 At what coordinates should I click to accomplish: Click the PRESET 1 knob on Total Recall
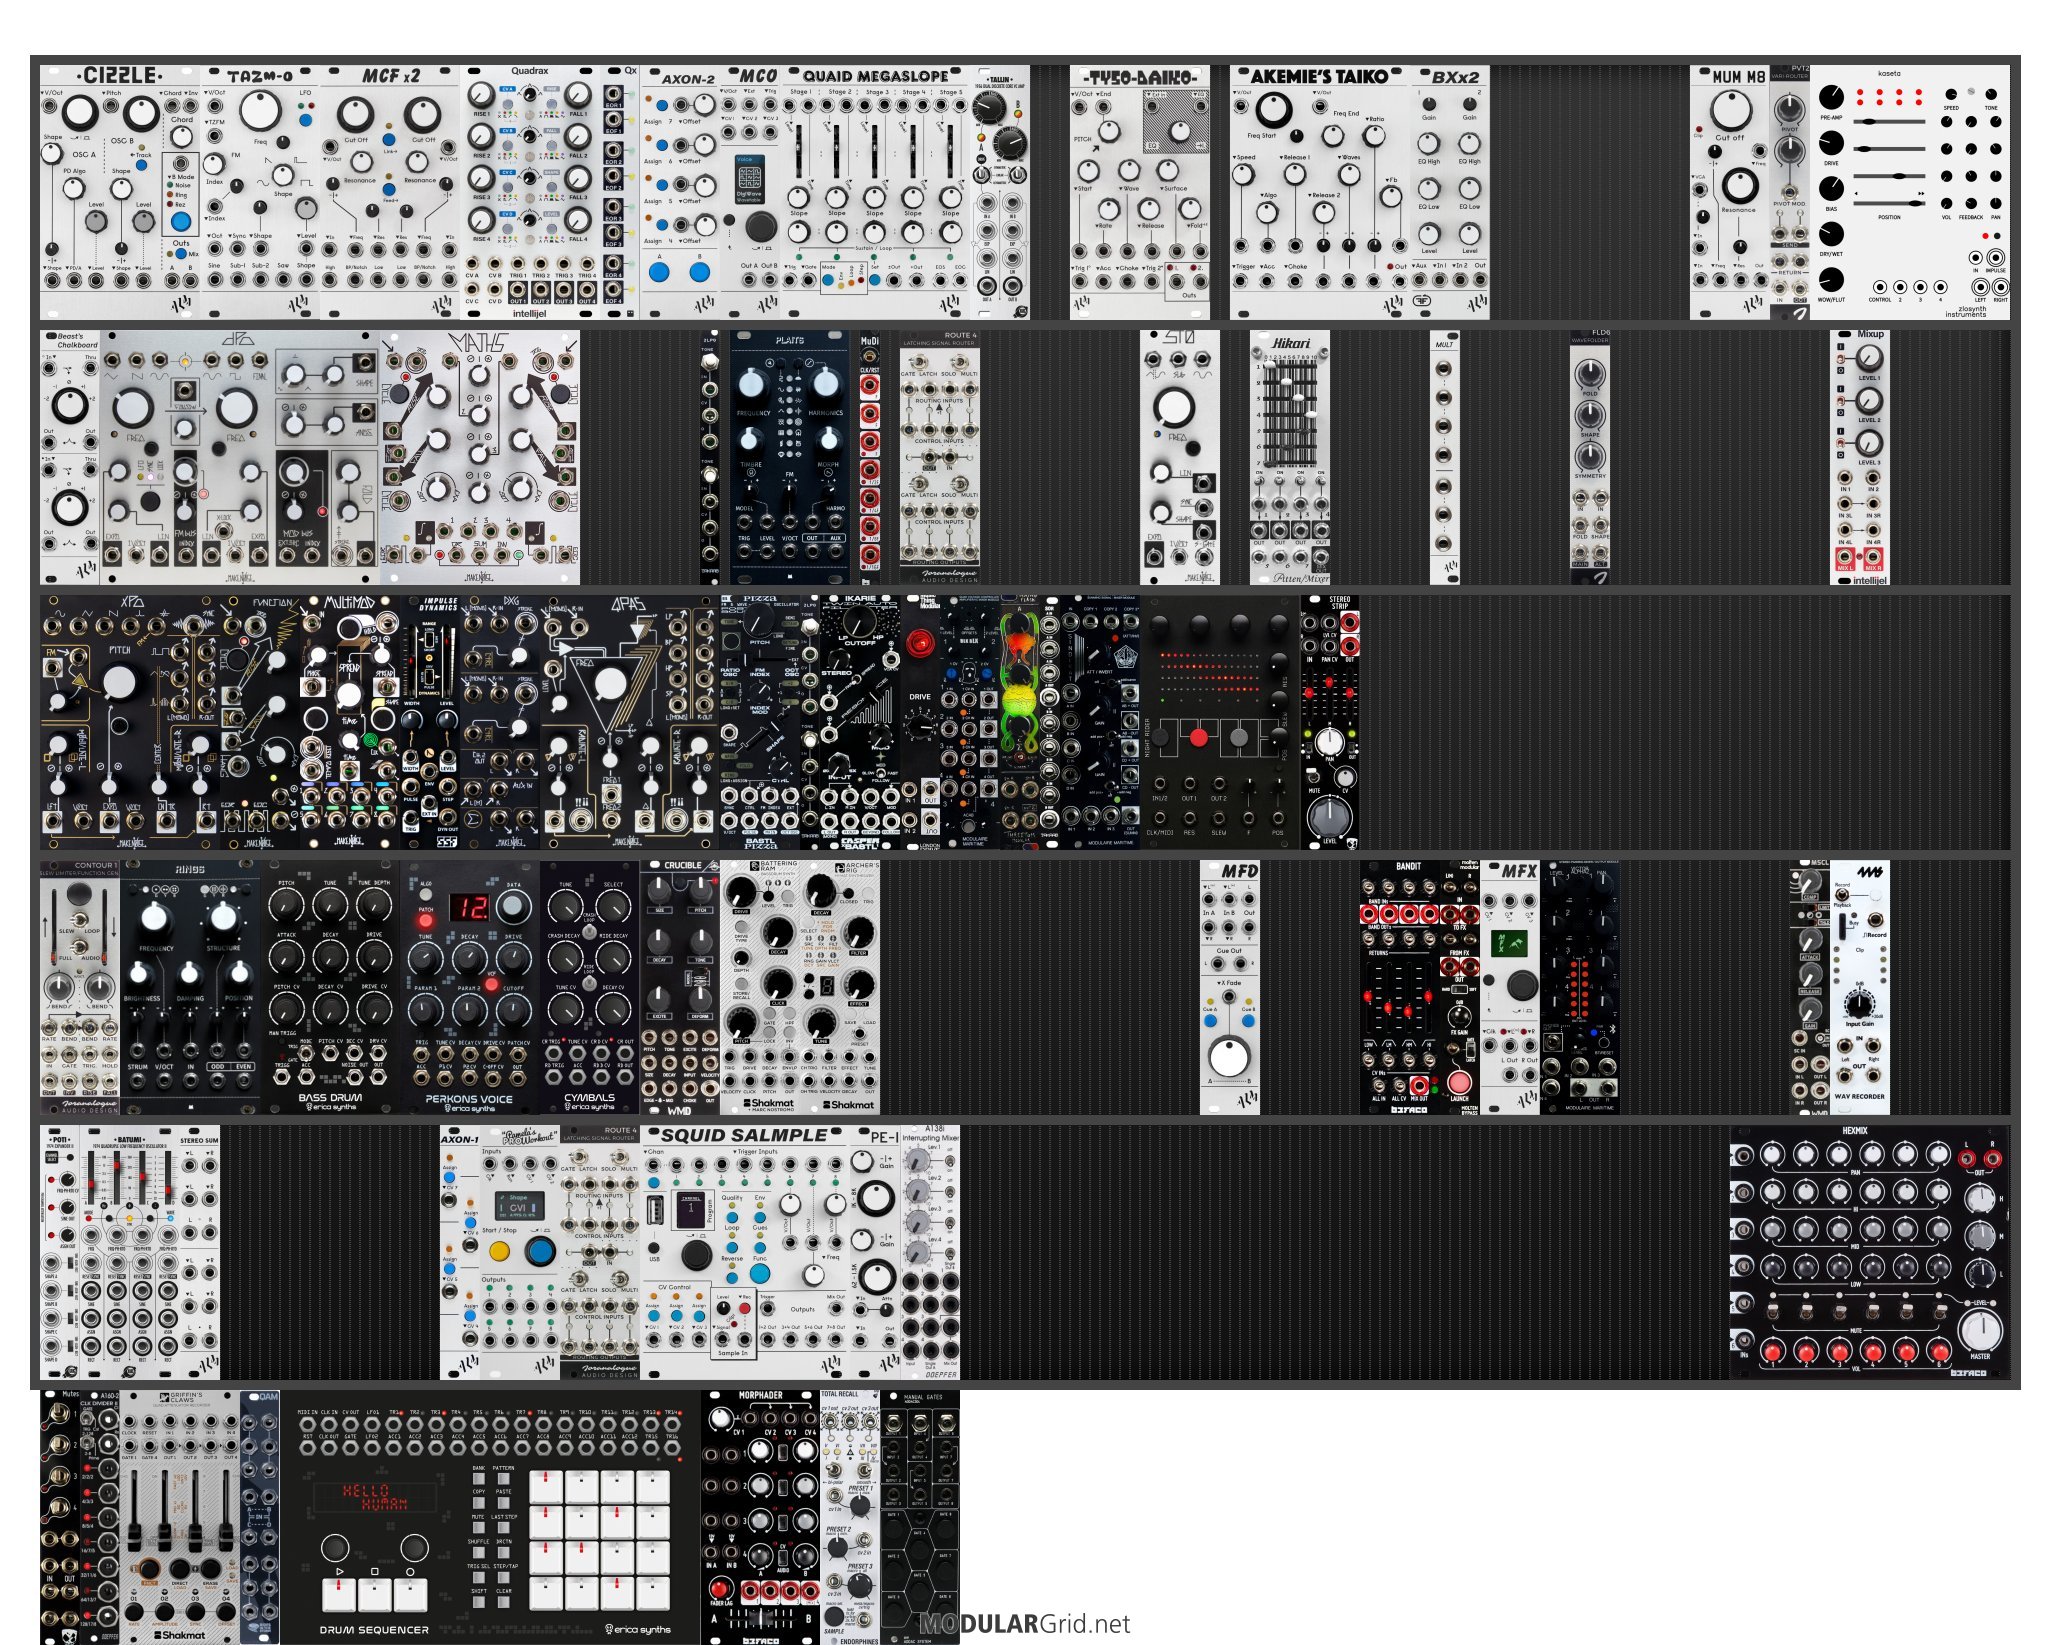tap(860, 1506)
